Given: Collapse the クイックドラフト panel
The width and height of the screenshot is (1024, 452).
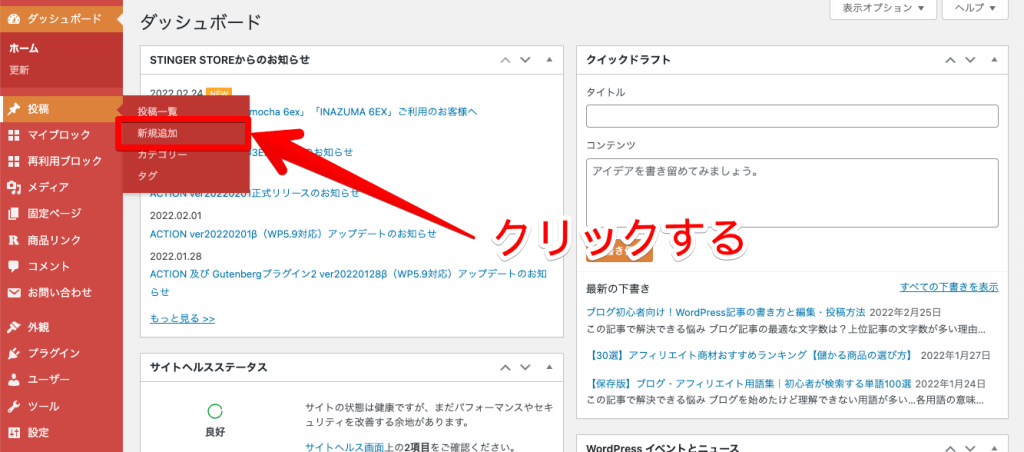Looking at the screenshot, I should (995, 60).
